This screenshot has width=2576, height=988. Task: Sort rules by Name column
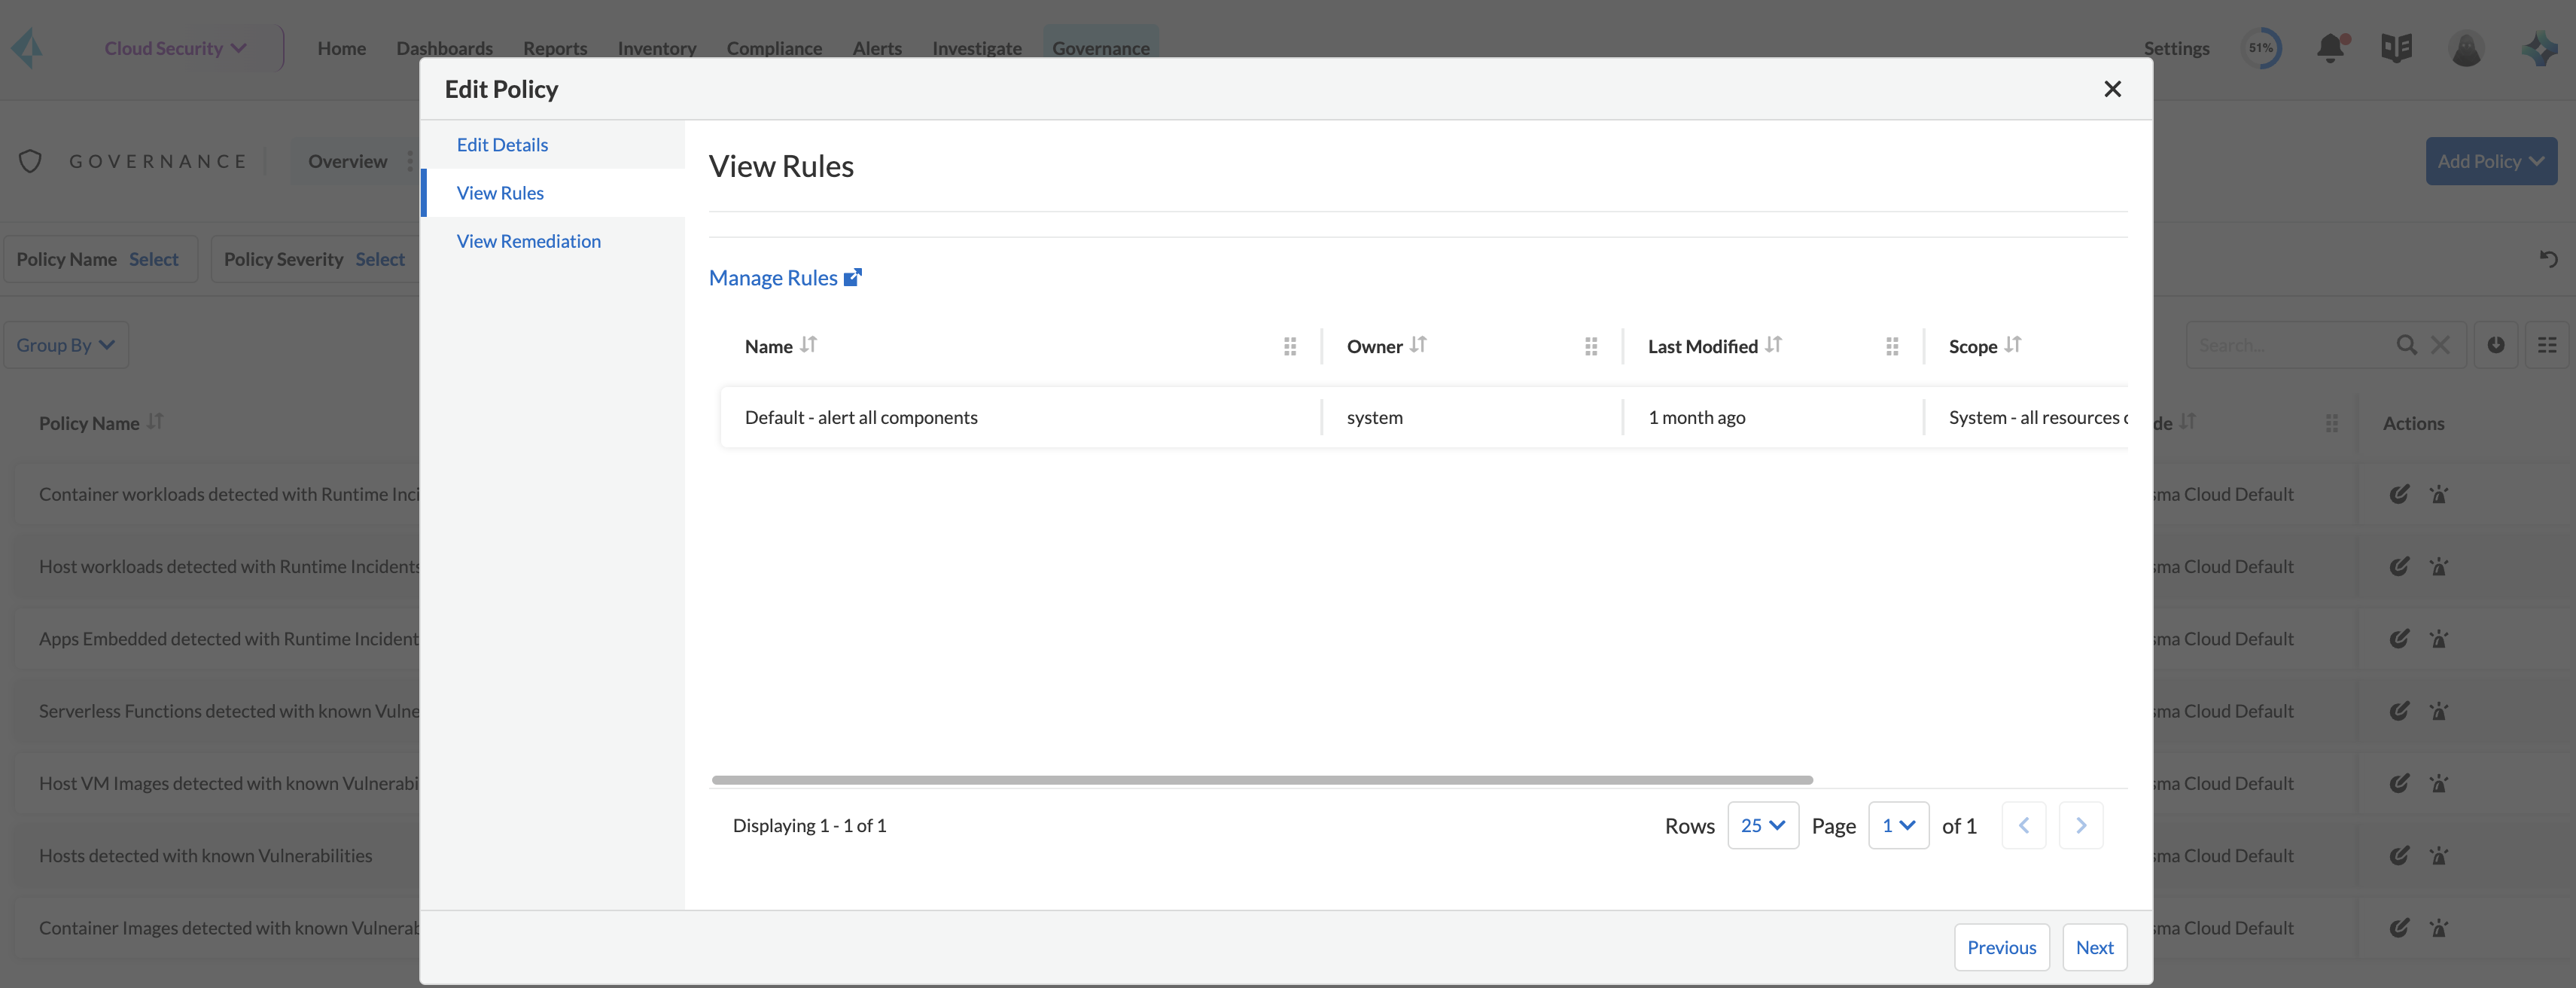(808, 345)
